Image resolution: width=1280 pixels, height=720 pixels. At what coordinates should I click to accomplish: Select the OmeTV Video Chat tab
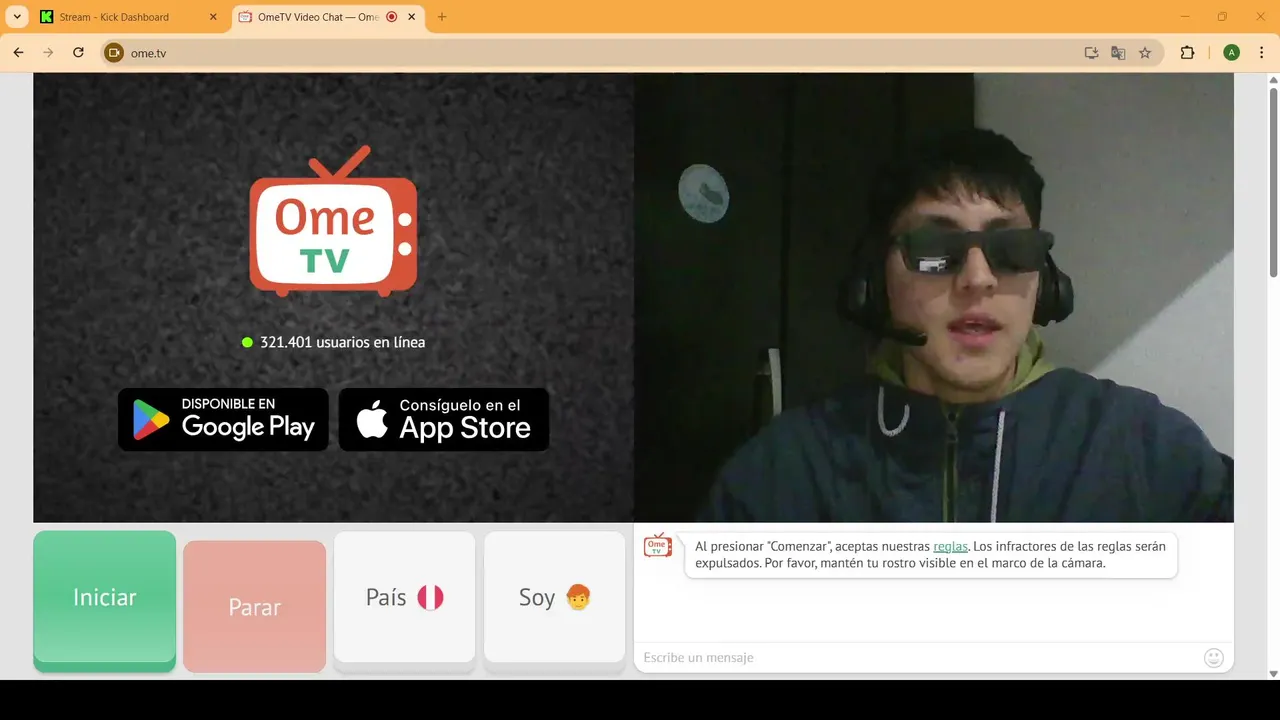(x=328, y=17)
